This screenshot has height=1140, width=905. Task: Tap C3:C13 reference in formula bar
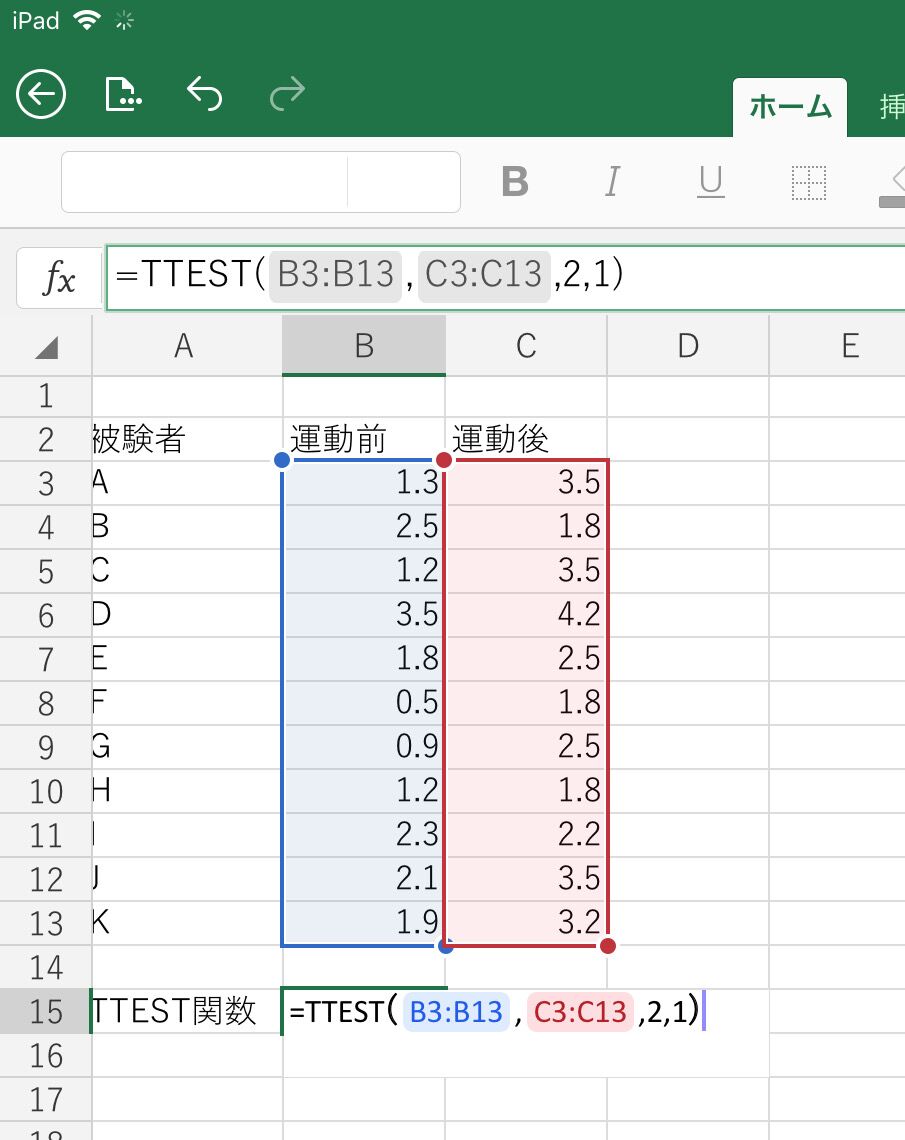coord(483,276)
